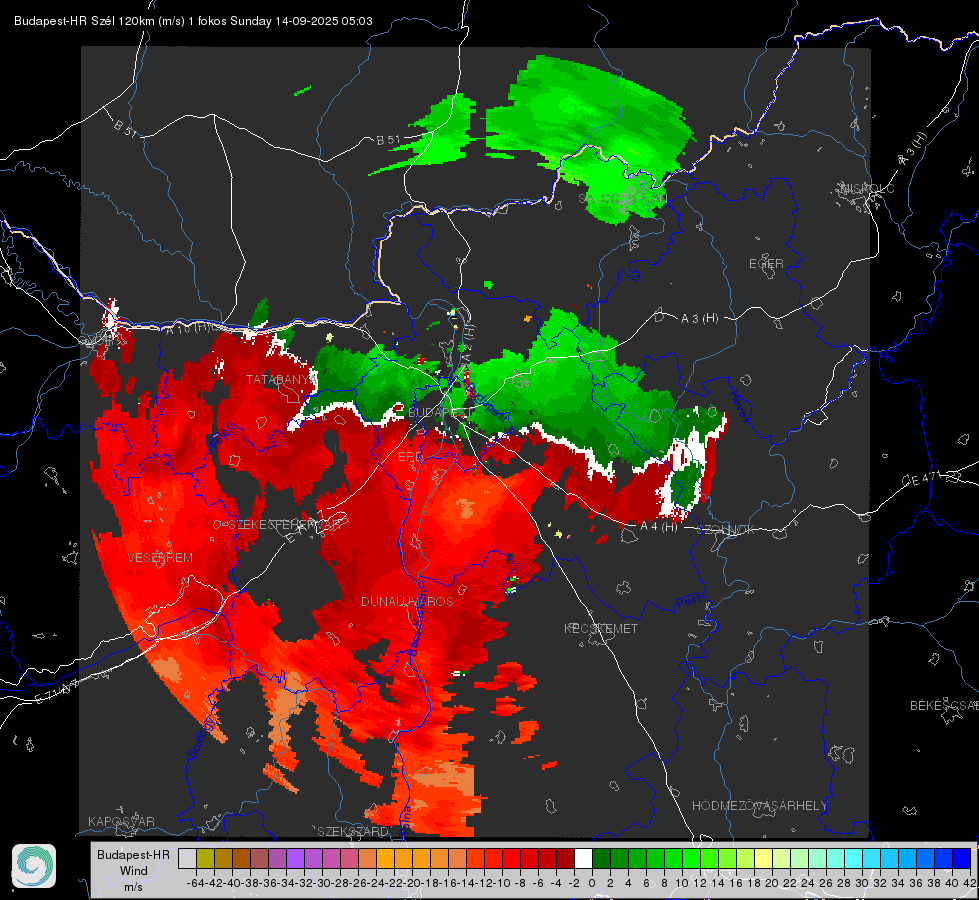Click the Budapest-HR Wind m/s legend title

tap(134, 871)
